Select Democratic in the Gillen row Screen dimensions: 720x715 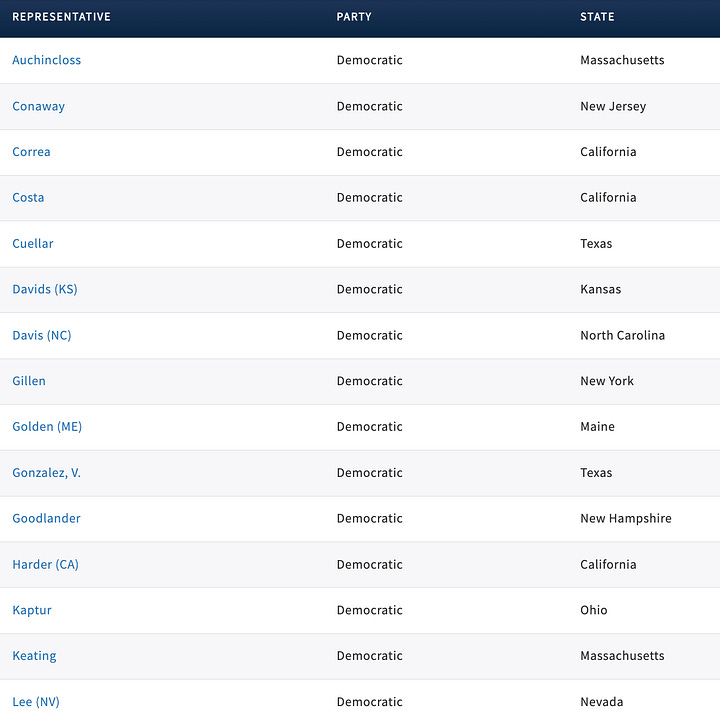click(x=370, y=381)
